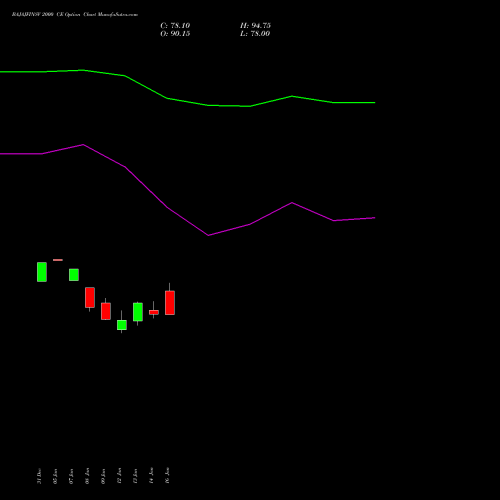Viewport: 500px width, 500px height.
Task: Click the '13 Jan' date axis label
Action: tap(135, 476)
